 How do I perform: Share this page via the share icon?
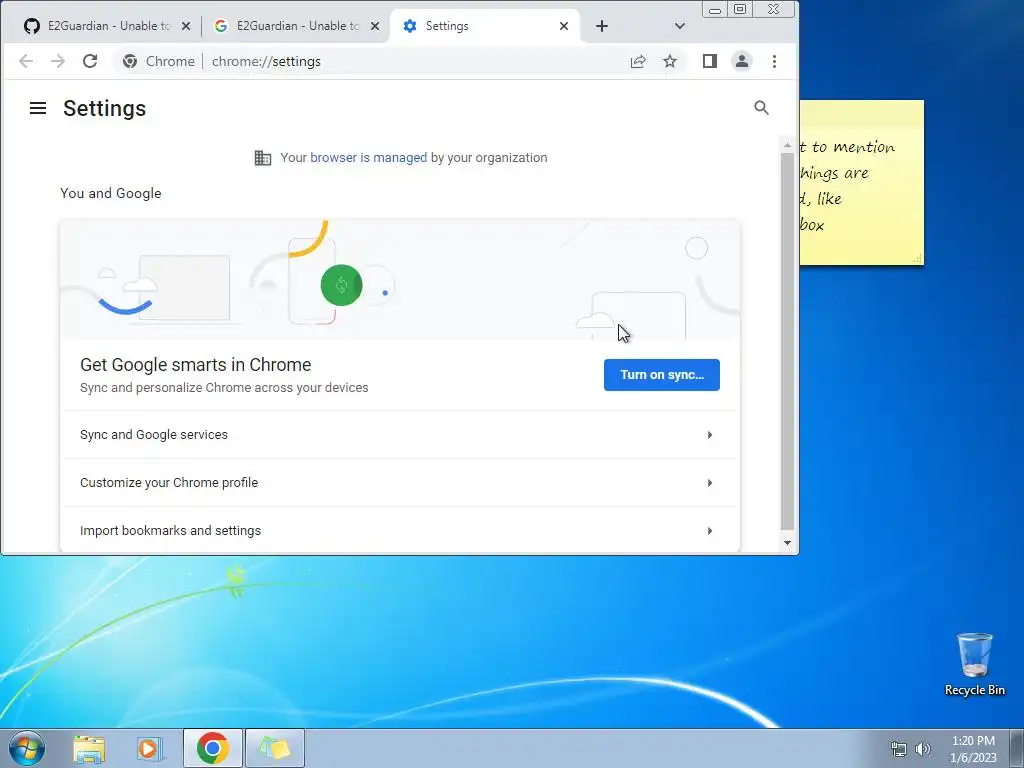pos(638,61)
